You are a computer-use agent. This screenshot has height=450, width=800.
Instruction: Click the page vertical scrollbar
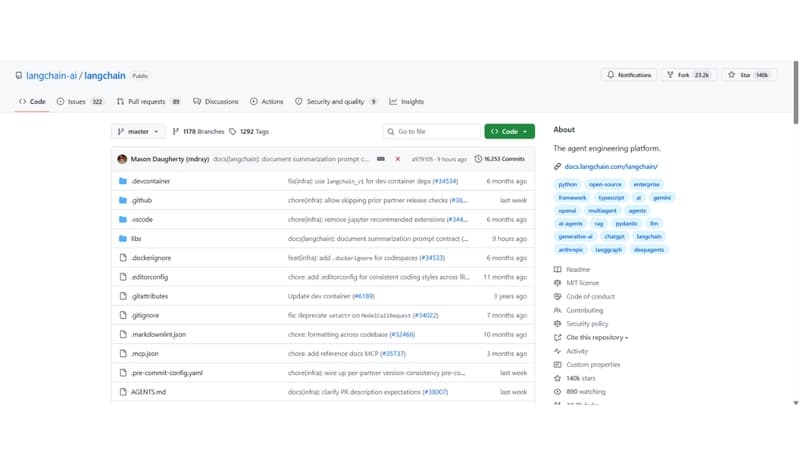tap(796, 92)
